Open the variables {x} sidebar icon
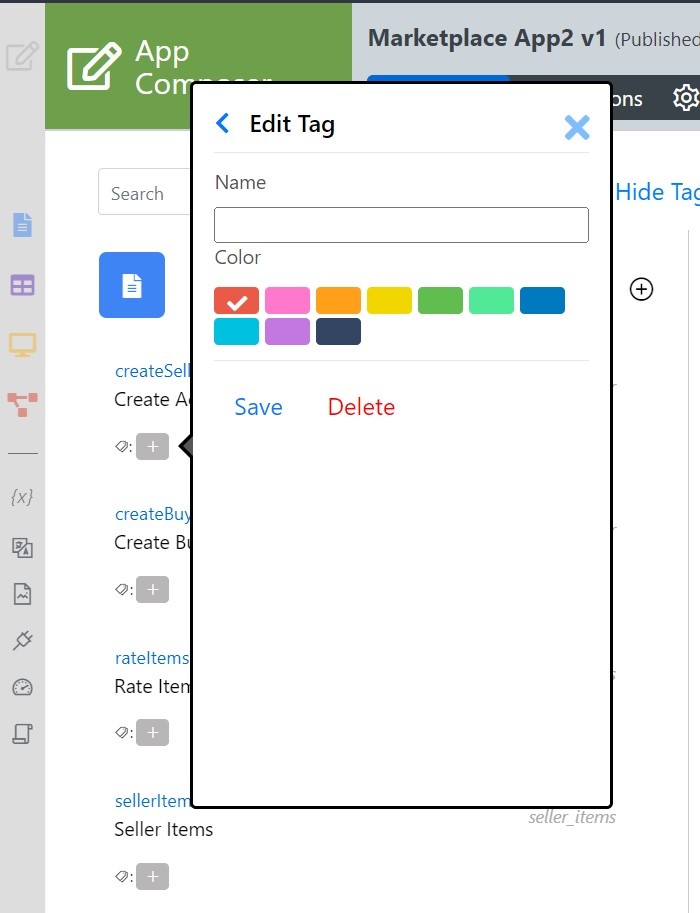The image size is (700, 913). 22,497
